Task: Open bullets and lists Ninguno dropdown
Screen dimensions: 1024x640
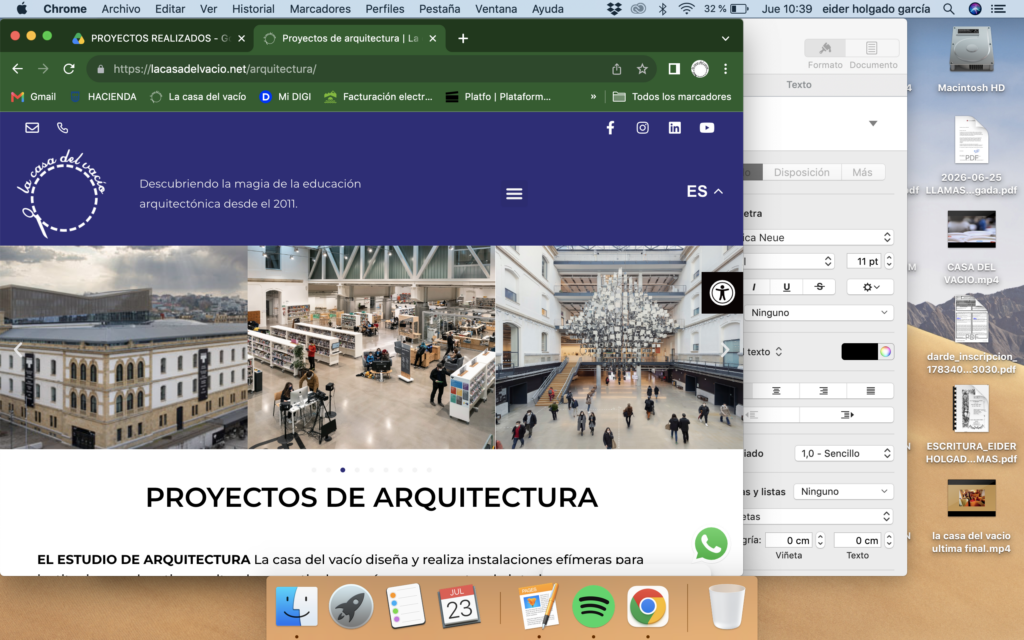Action: point(843,492)
